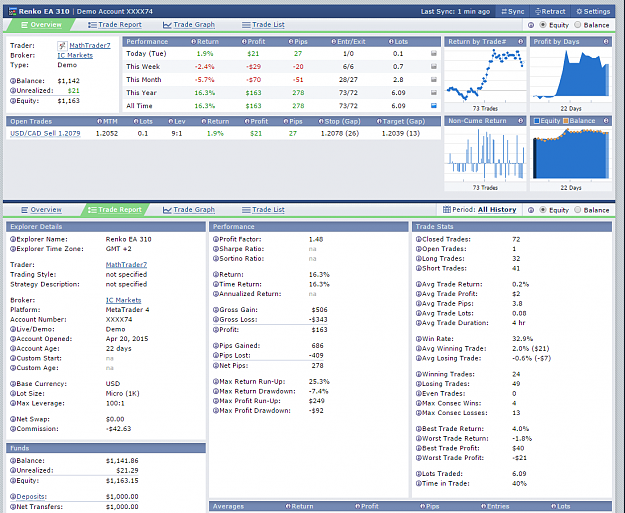
Task: Sync the account data
Action: click(513, 12)
